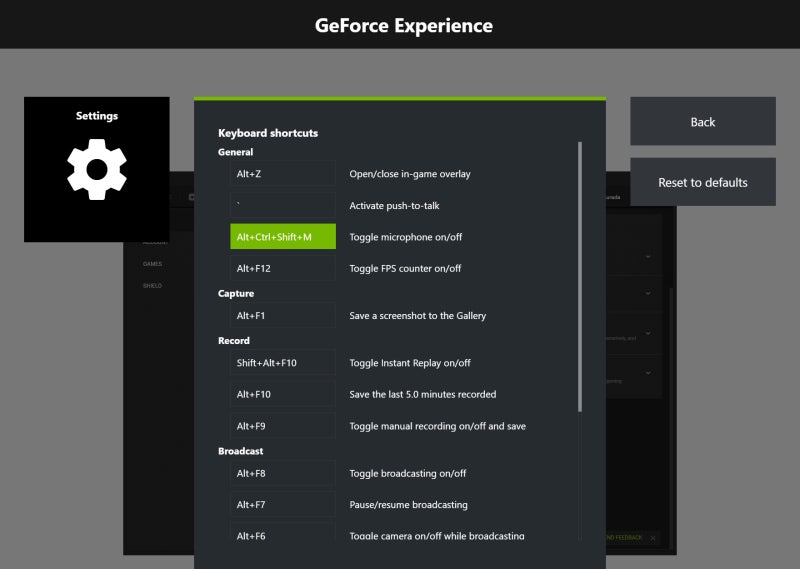The width and height of the screenshot is (800, 569).
Task: Click 'Toggle manual recording on/off and save' text
Action: 437,426
